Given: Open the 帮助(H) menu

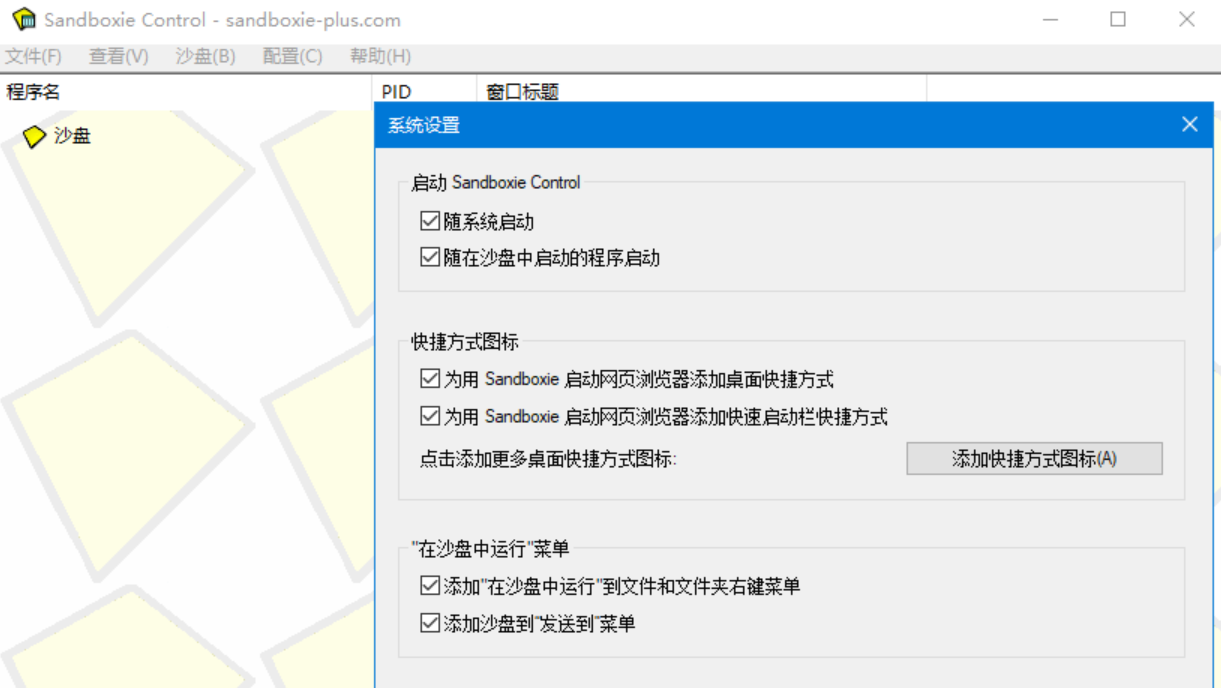Looking at the screenshot, I should tap(380, 56).
